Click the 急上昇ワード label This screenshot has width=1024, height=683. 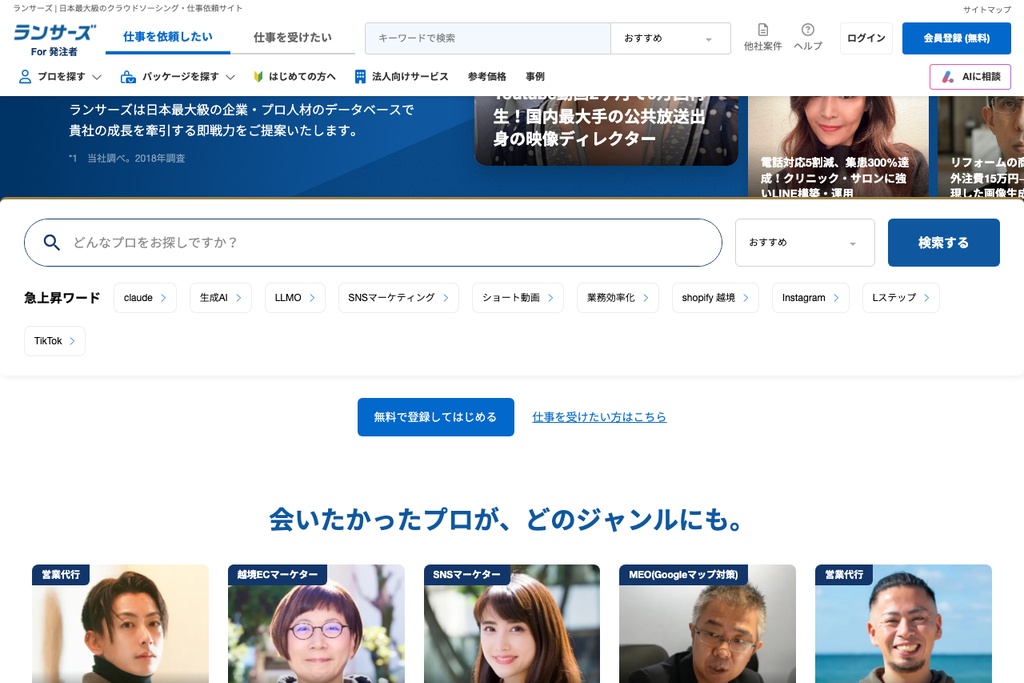[x=62, y=298]
